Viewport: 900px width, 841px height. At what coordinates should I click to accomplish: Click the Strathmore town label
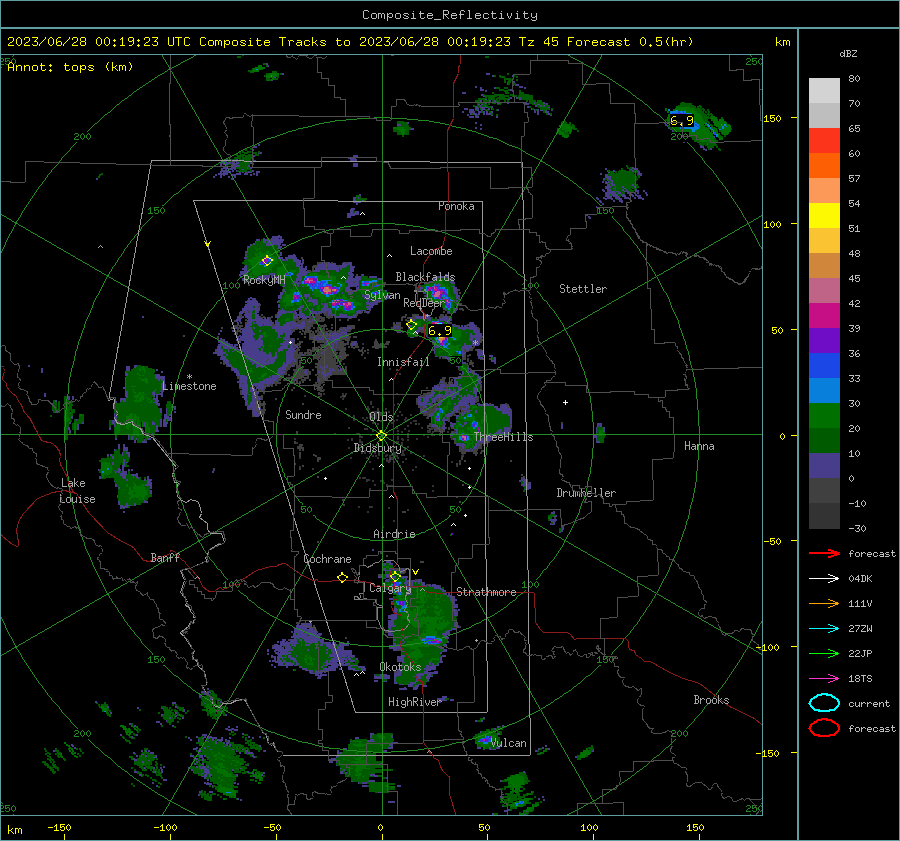[x=486, y=592]
